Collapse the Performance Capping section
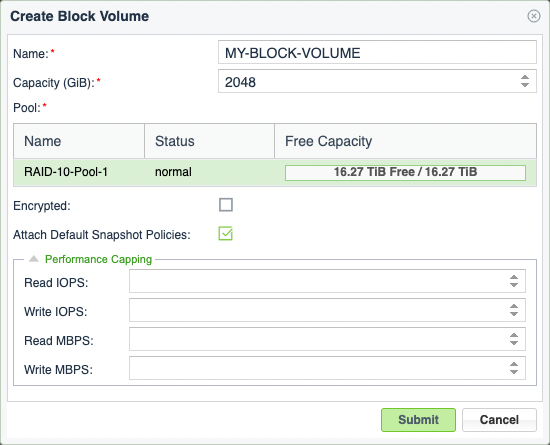Screen dimensions: 550x445 34,259
